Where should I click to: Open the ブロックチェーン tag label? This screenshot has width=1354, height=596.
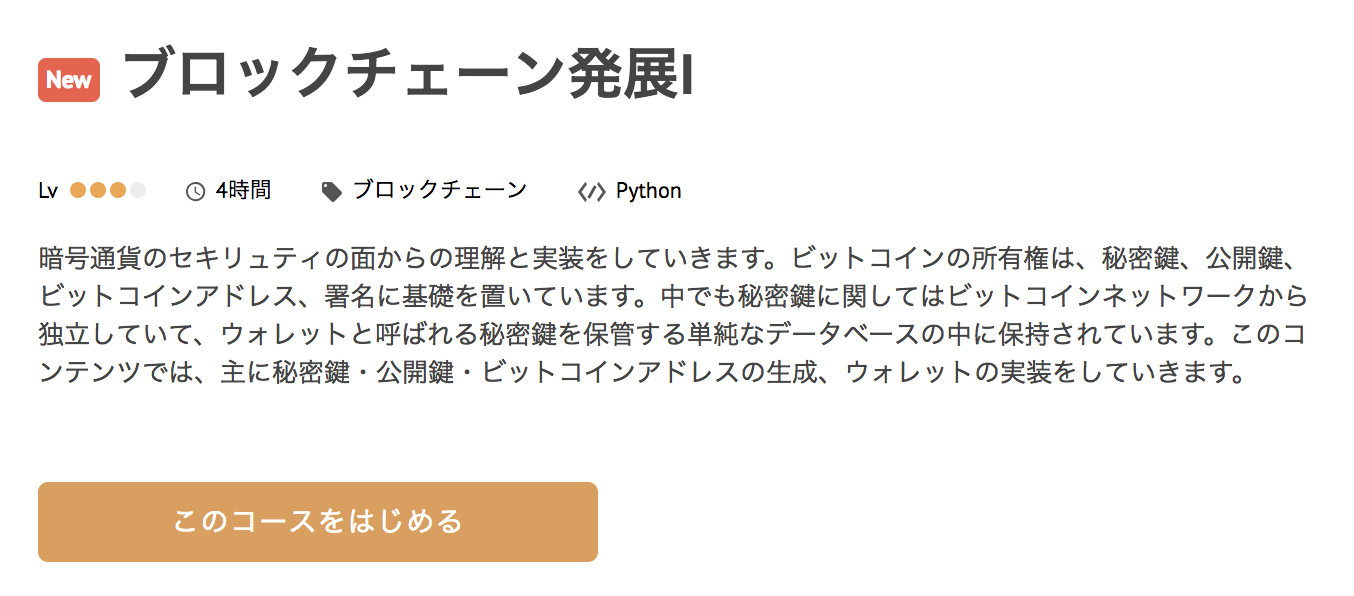(x=439, y=190)
